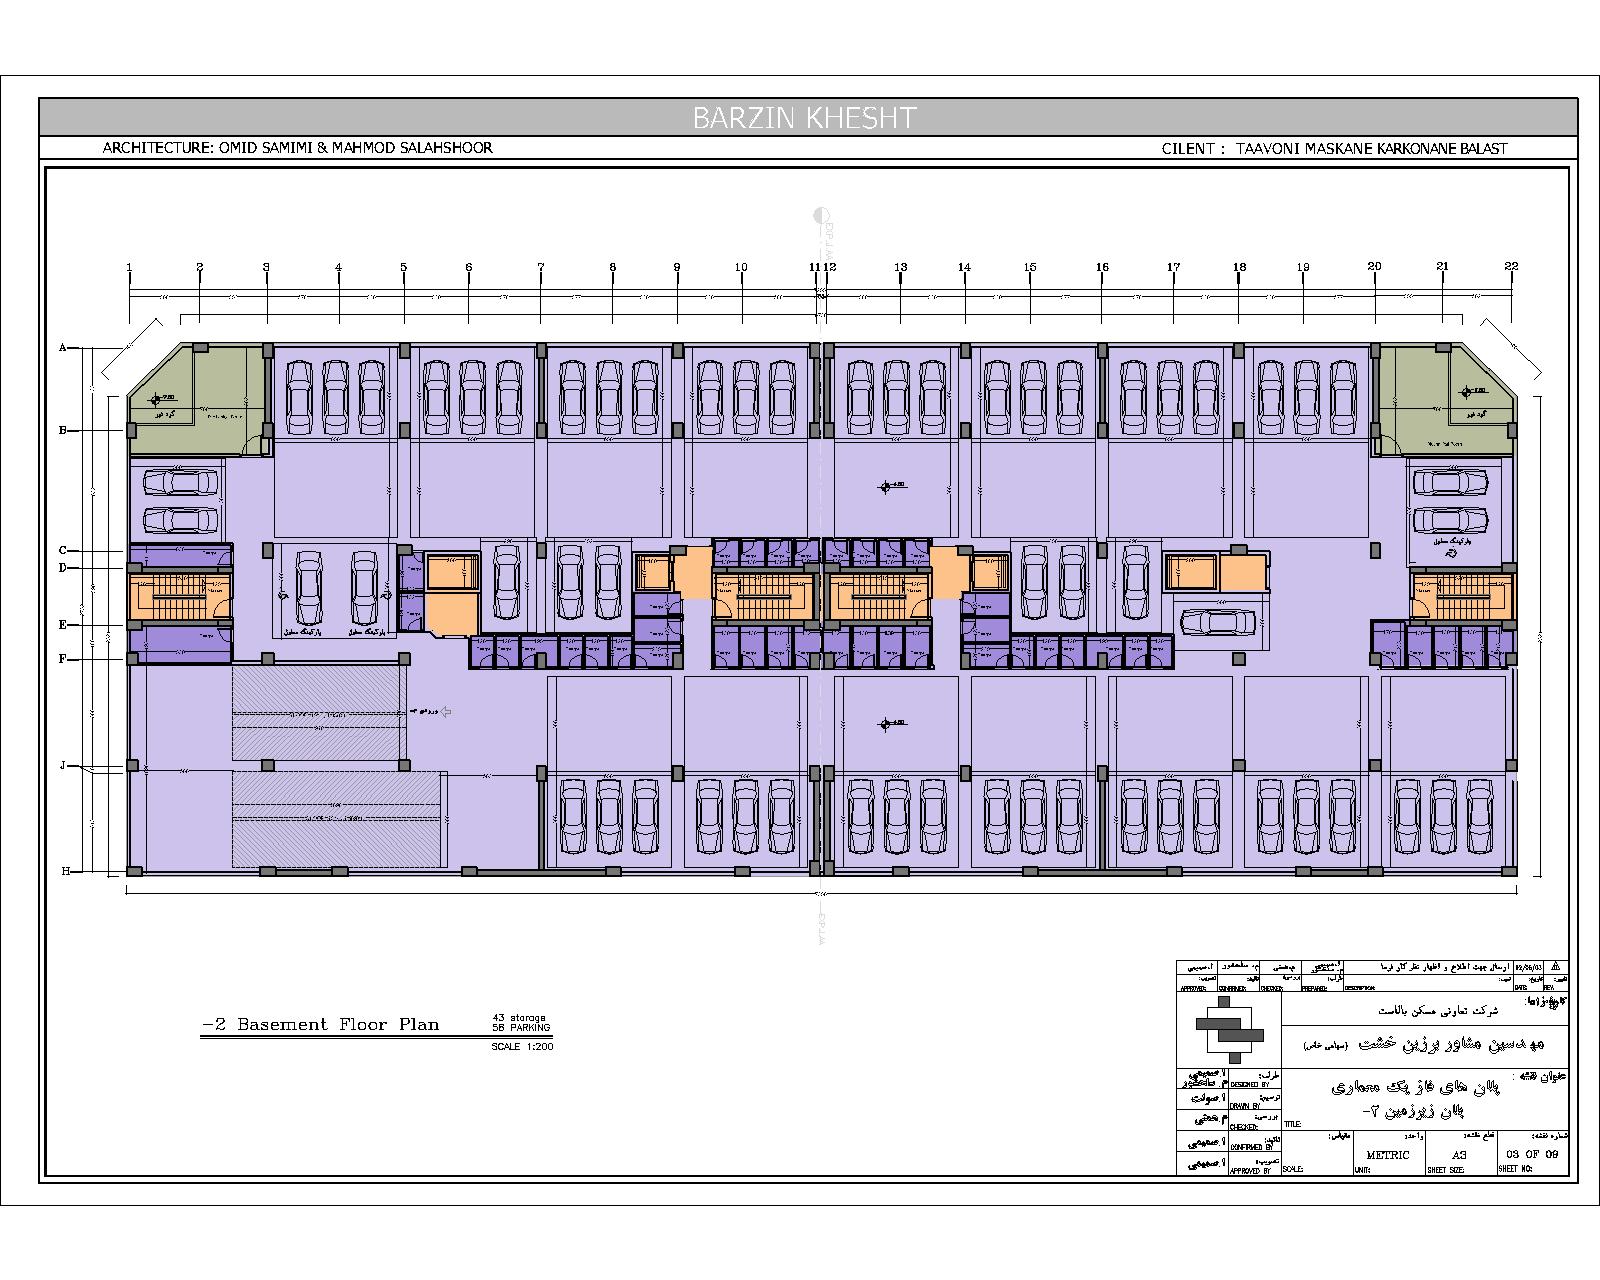The height and width of the screenshot is (1280, 1600).
Task: Click the SCALE 1:200 label
Action: pos(521,1047)
